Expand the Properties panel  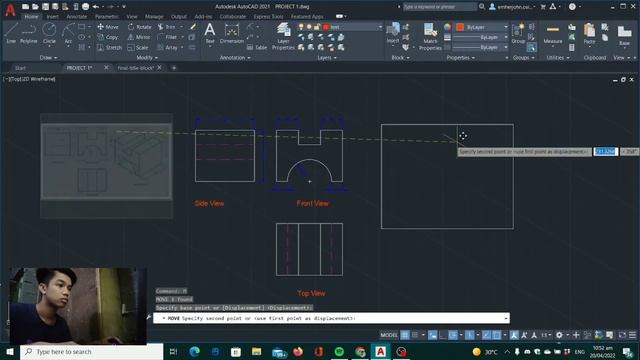(460, 58)
